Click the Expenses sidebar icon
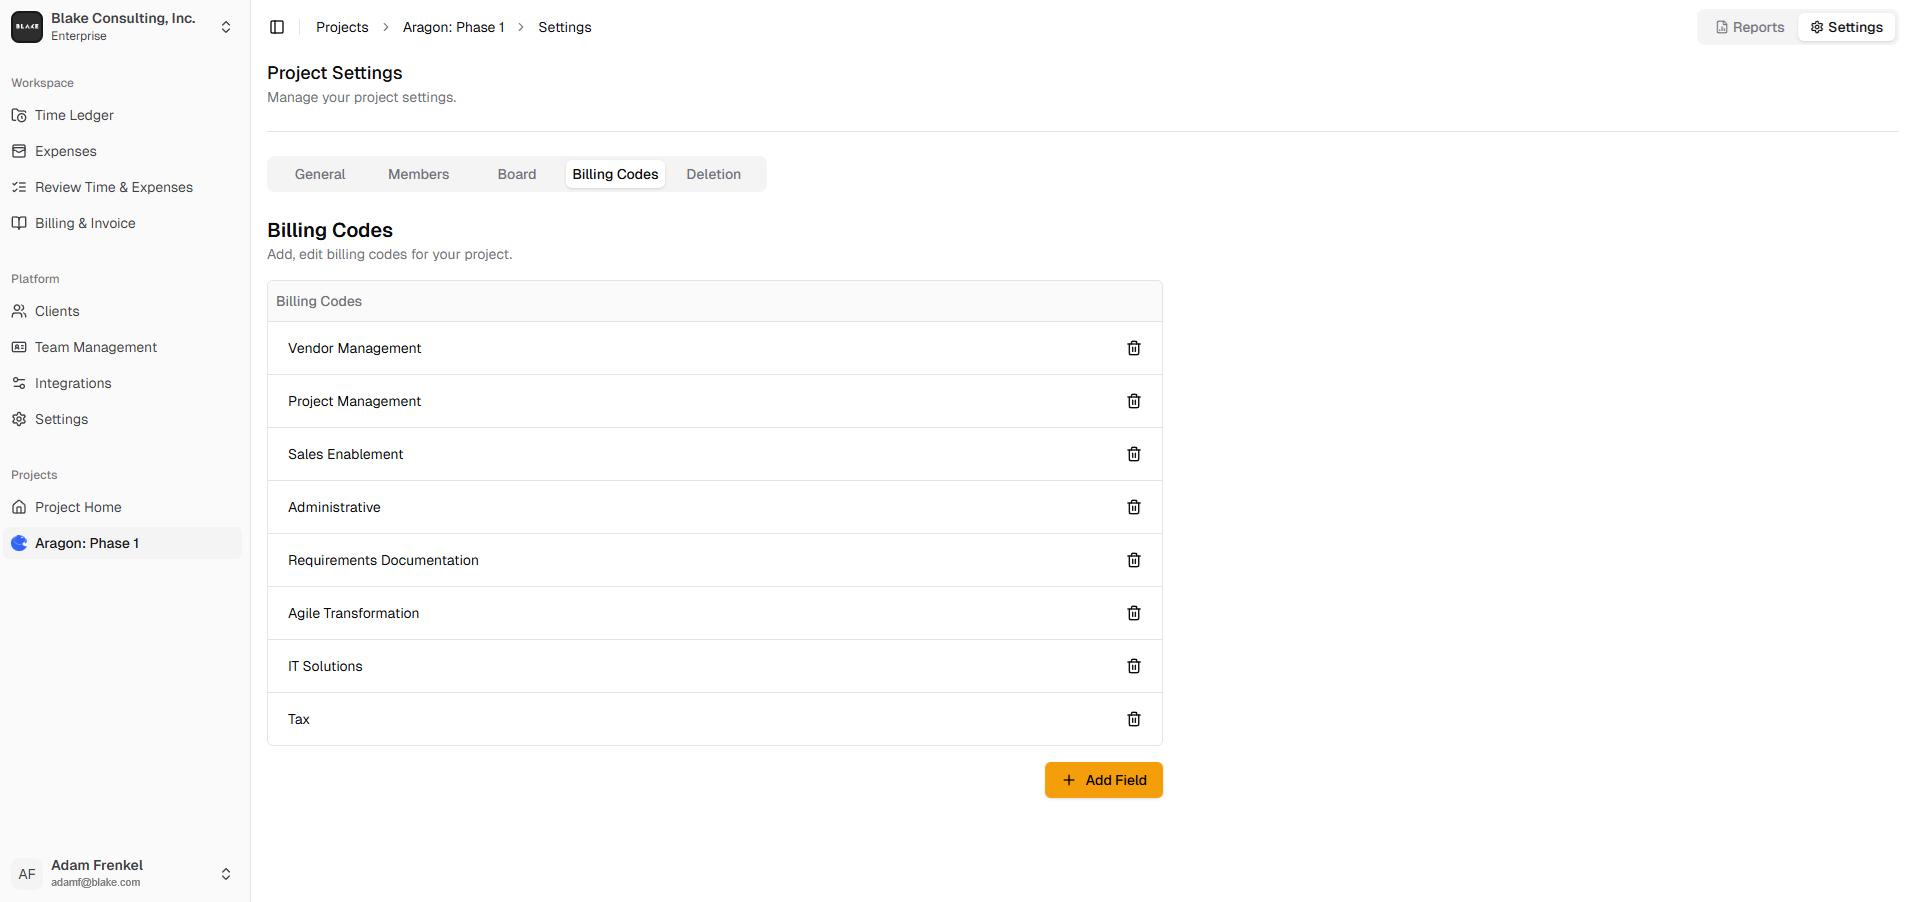The image size is (1911, 902). click(x=19, y=151)
